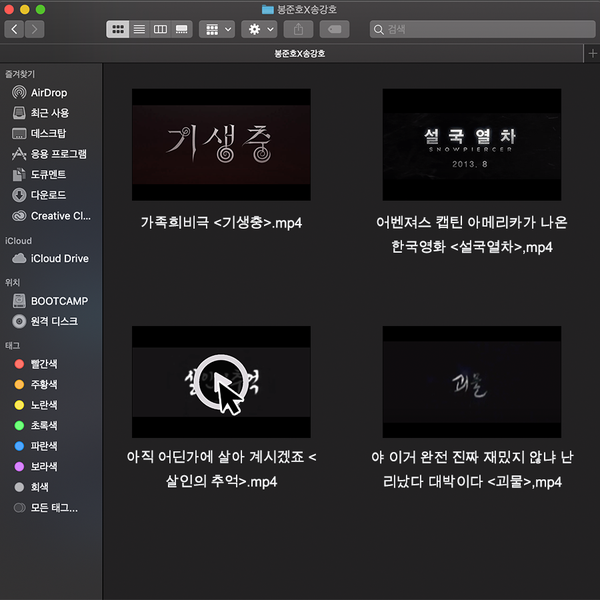Click the 위치 sidebar section header

point(12,282)
